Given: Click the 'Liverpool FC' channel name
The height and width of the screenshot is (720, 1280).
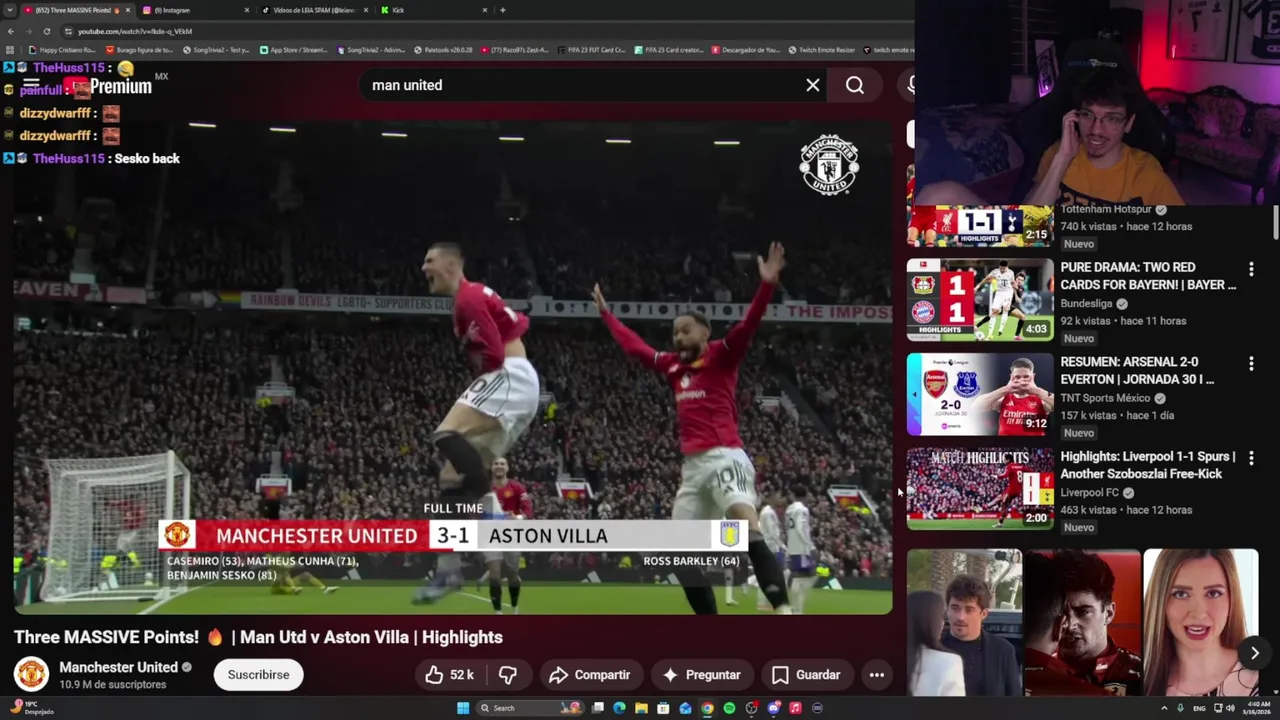Looking at the screenshot, I should pos(1089,493).
